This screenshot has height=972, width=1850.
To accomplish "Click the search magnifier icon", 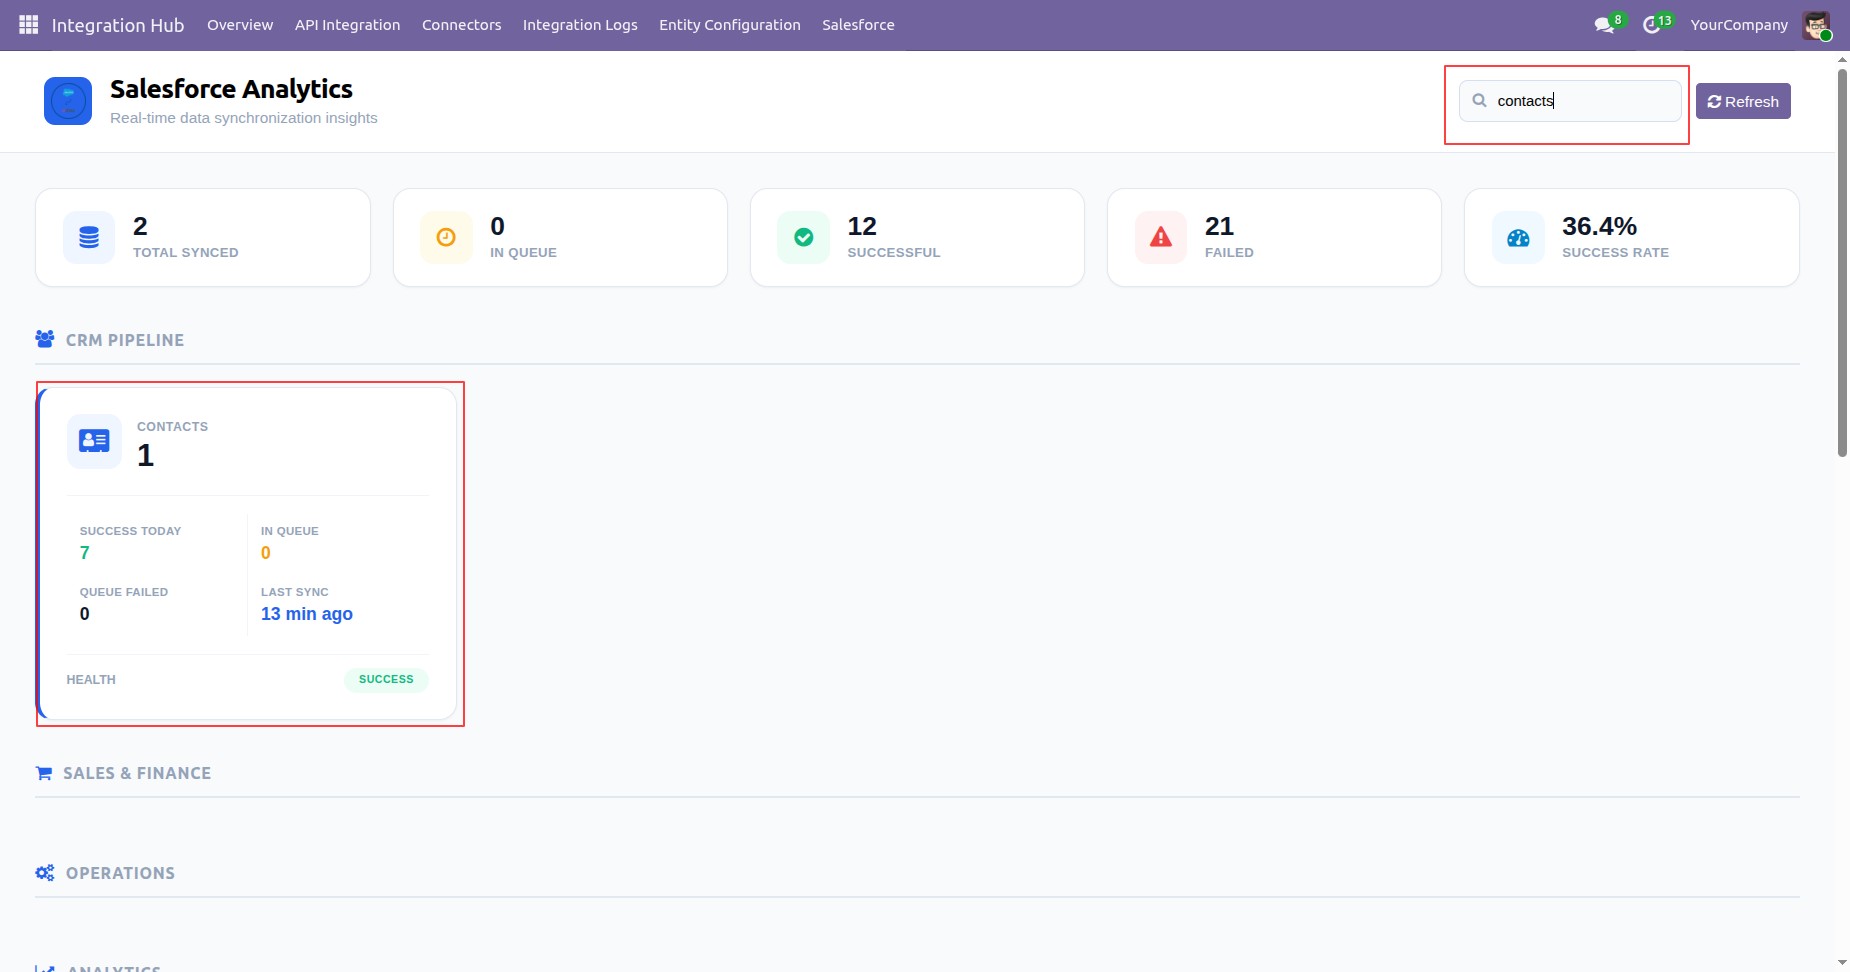I will coord(1480,100).
